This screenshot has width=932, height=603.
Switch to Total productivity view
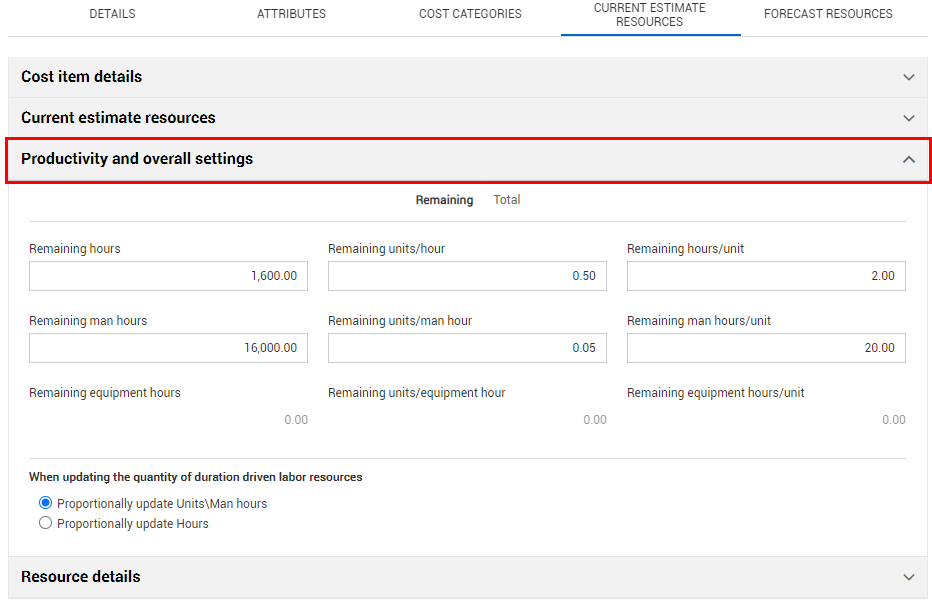[506, 200]
